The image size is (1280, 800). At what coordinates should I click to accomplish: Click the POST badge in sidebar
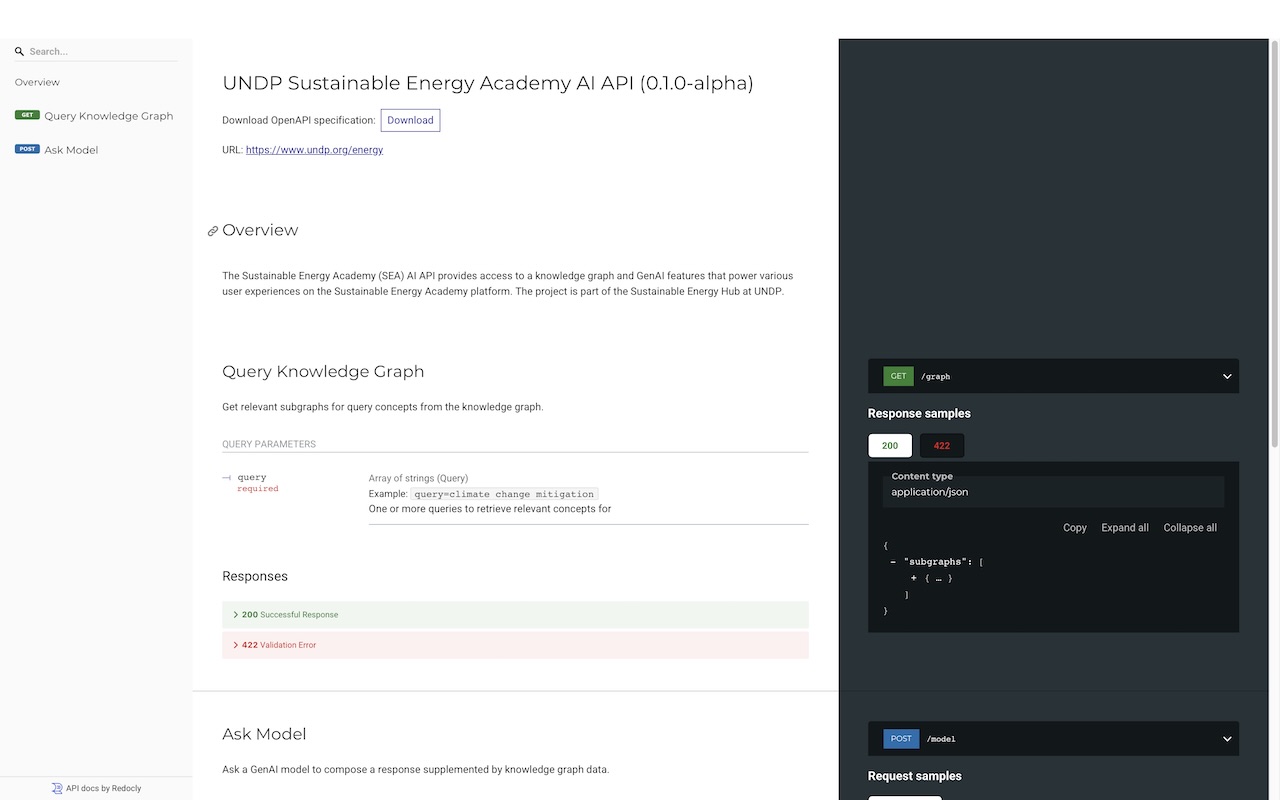(x=27, y=149)
